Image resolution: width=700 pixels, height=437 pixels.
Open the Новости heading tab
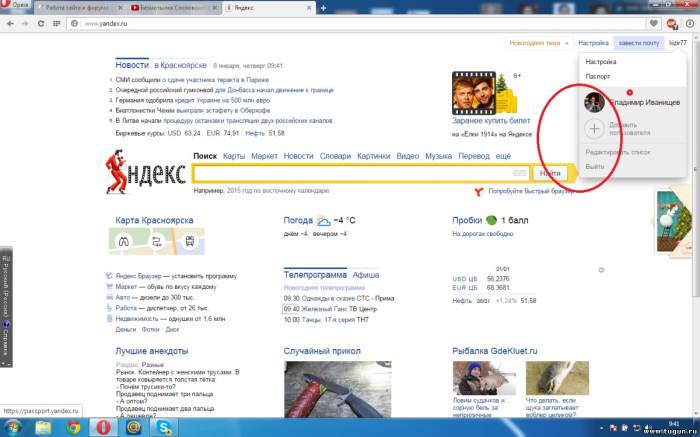click(132, 65)
